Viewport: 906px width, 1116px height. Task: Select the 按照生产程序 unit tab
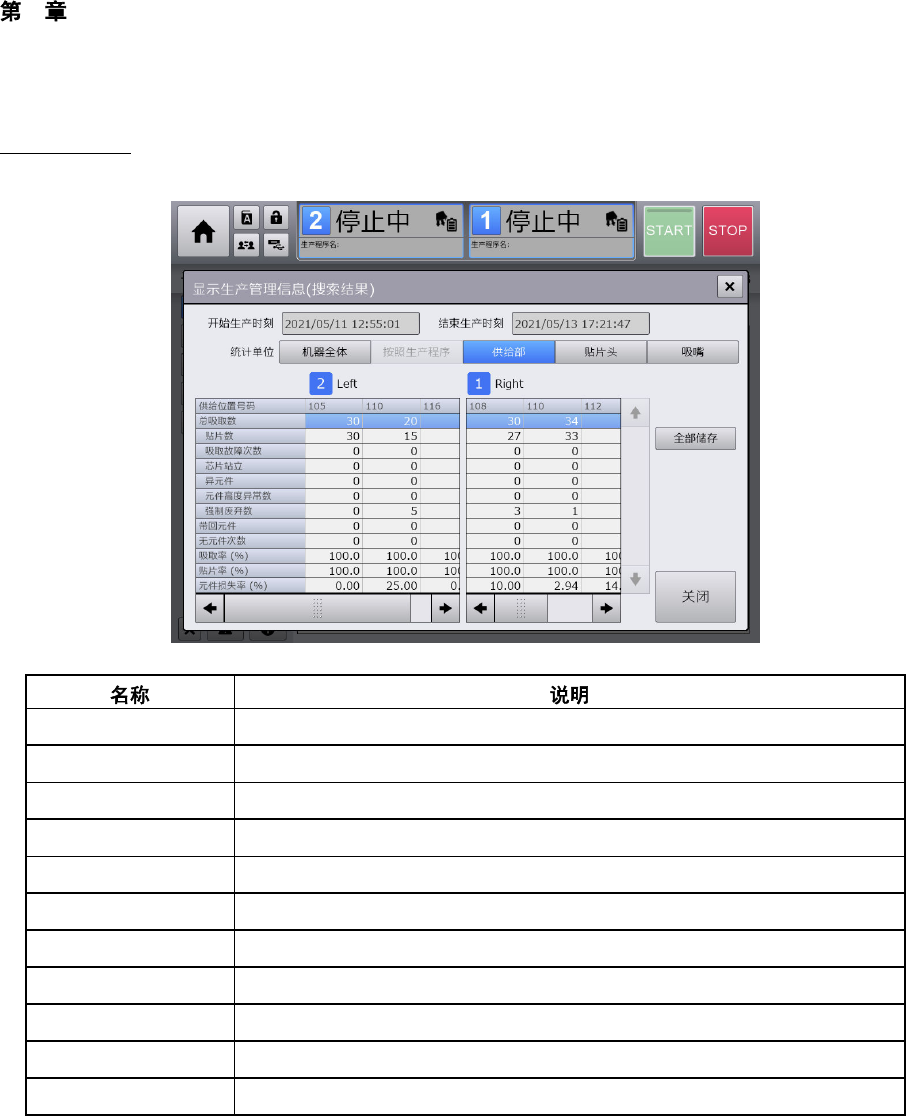416,352
